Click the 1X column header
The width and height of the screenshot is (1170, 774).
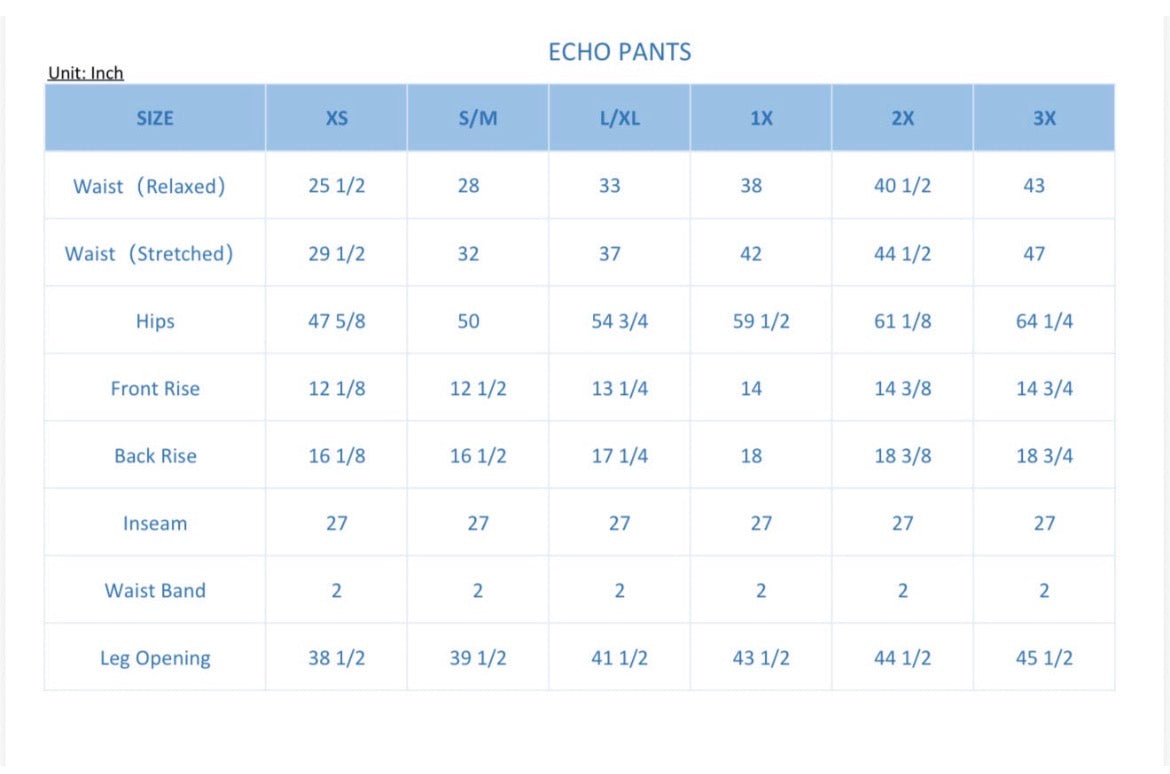761,118
